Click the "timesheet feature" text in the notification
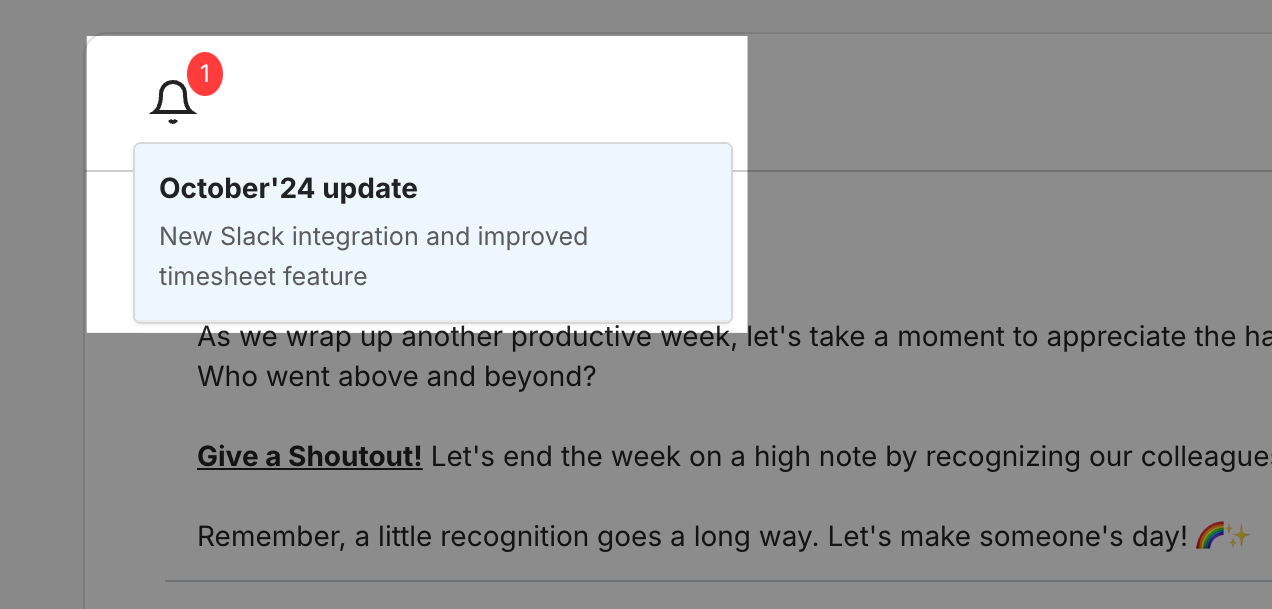This screenshot has height=609, width=1272. (263, 276)
